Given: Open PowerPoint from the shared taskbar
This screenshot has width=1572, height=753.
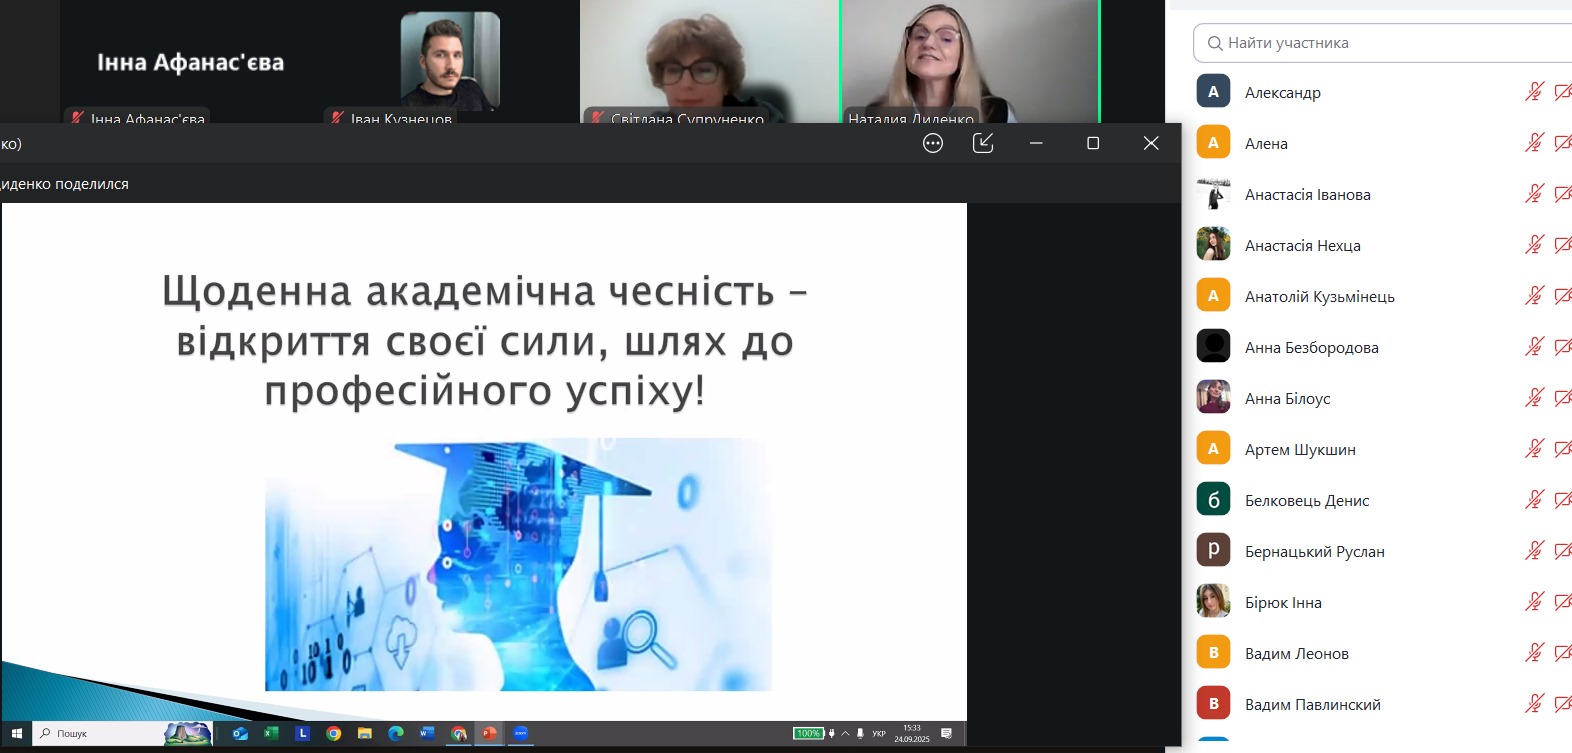Looking at the screenshot, I should [x=489, y=733].
